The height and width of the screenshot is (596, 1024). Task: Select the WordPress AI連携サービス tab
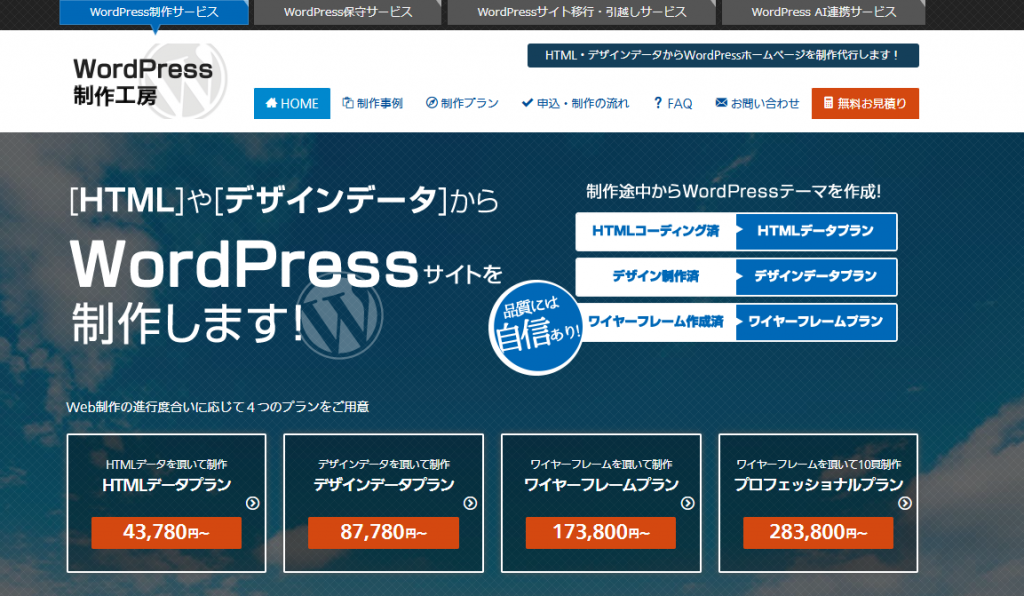(824, 12)
